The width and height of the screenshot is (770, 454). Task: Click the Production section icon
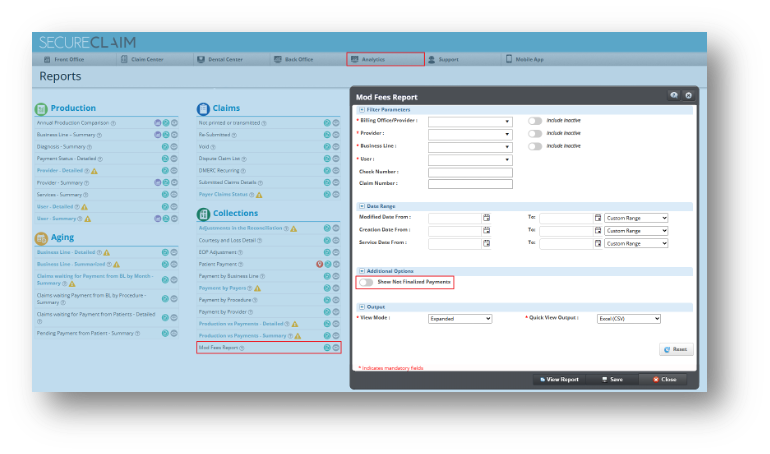41,108
